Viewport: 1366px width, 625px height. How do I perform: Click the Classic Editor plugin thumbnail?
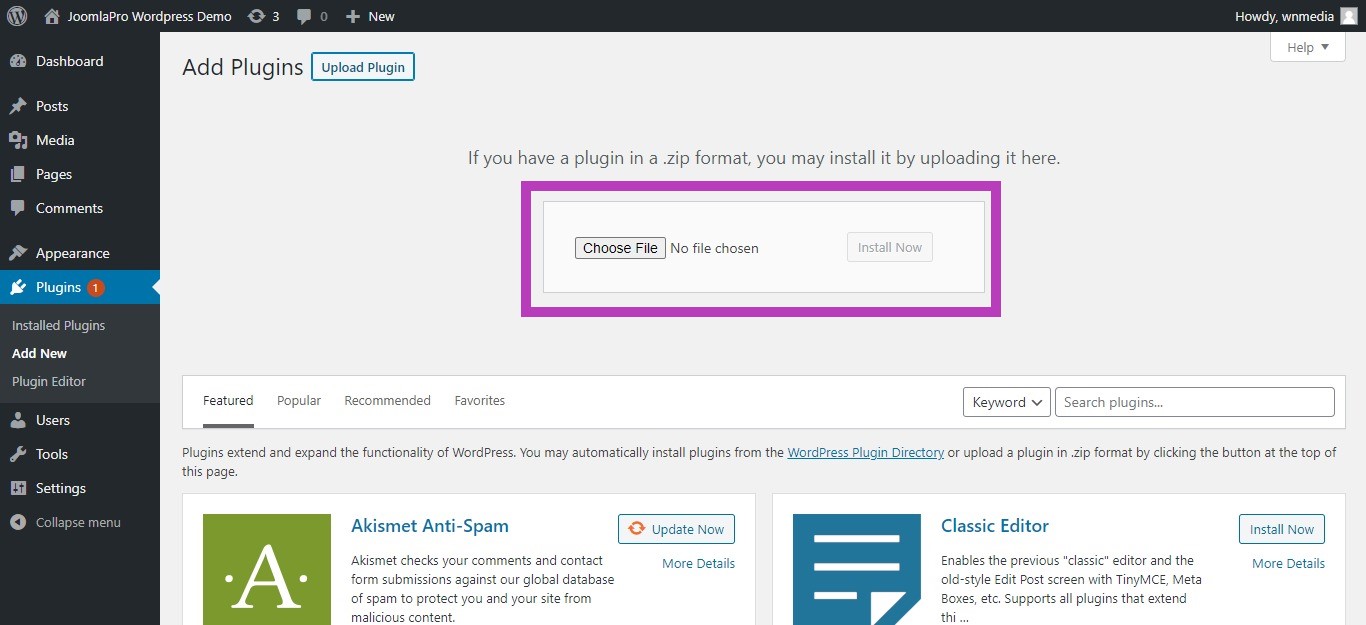pyautogui.click(x=857, y=569)
